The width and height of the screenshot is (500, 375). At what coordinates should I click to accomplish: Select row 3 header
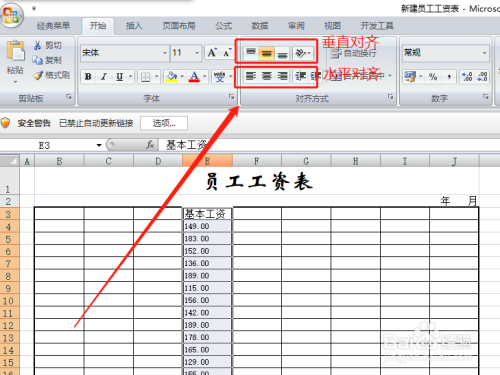click(x=9, y=214)
